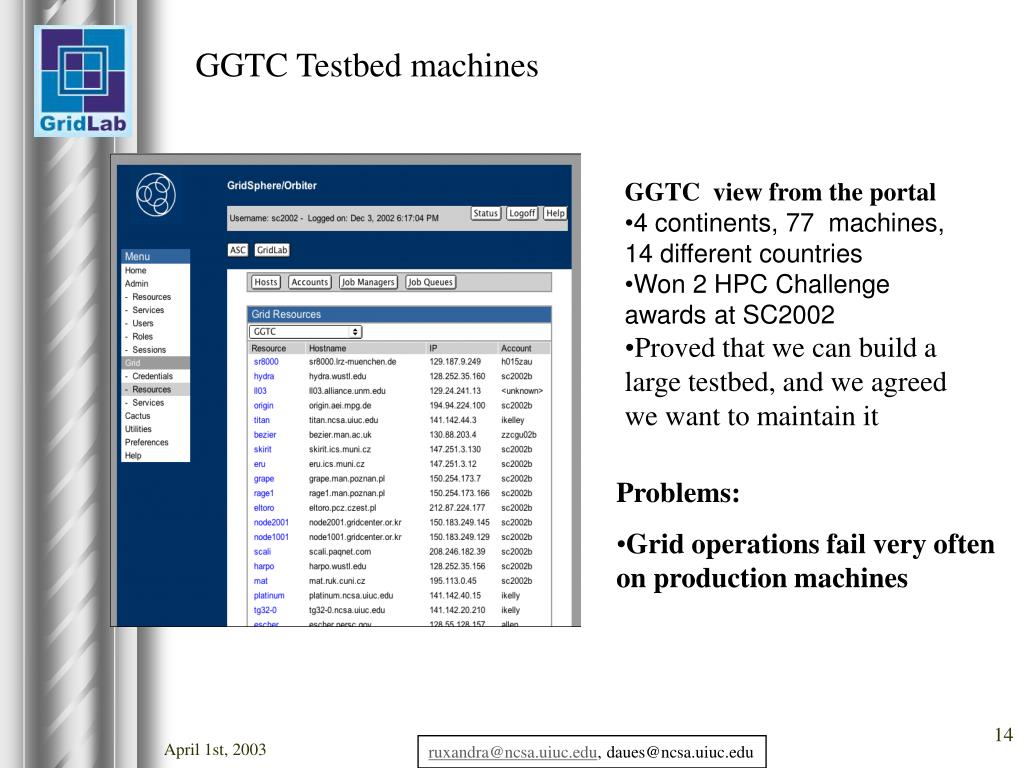Open Roles in the Menu
The height and width of the screenshot is (768, 1024).
[x=142, y=336]
